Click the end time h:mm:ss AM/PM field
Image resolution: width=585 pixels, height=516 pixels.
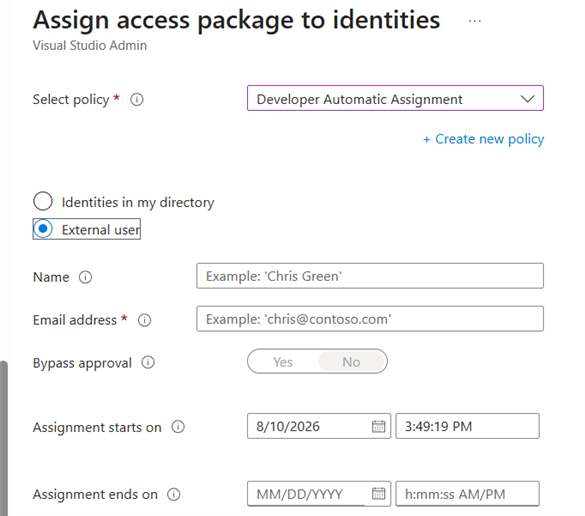pos(467,494)
